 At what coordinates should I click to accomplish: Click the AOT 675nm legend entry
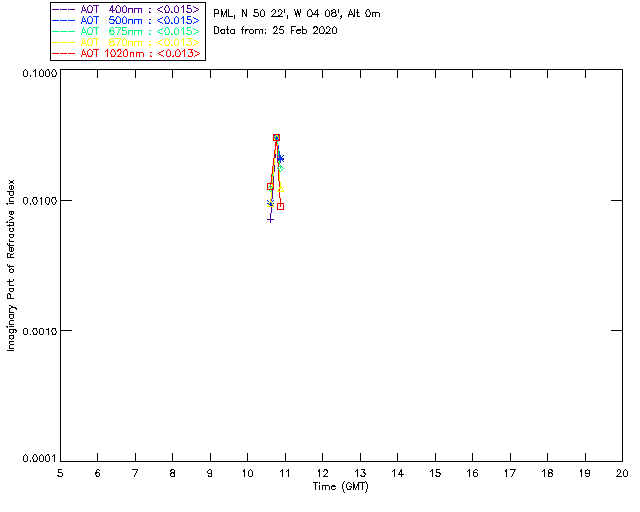pos(126,31)
